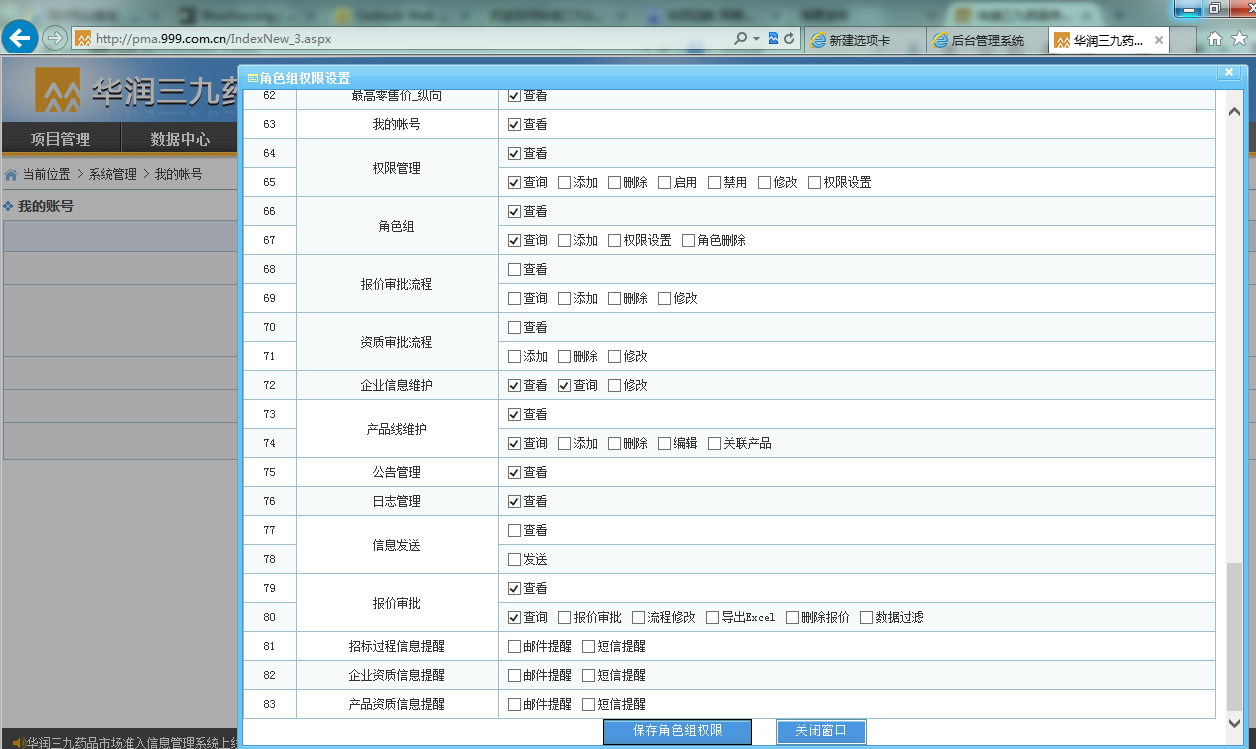Click the dialog scrollbar down arrow
Image resolution: width=1256 pixels, height=749 pixels.
tap(1234, 722)
